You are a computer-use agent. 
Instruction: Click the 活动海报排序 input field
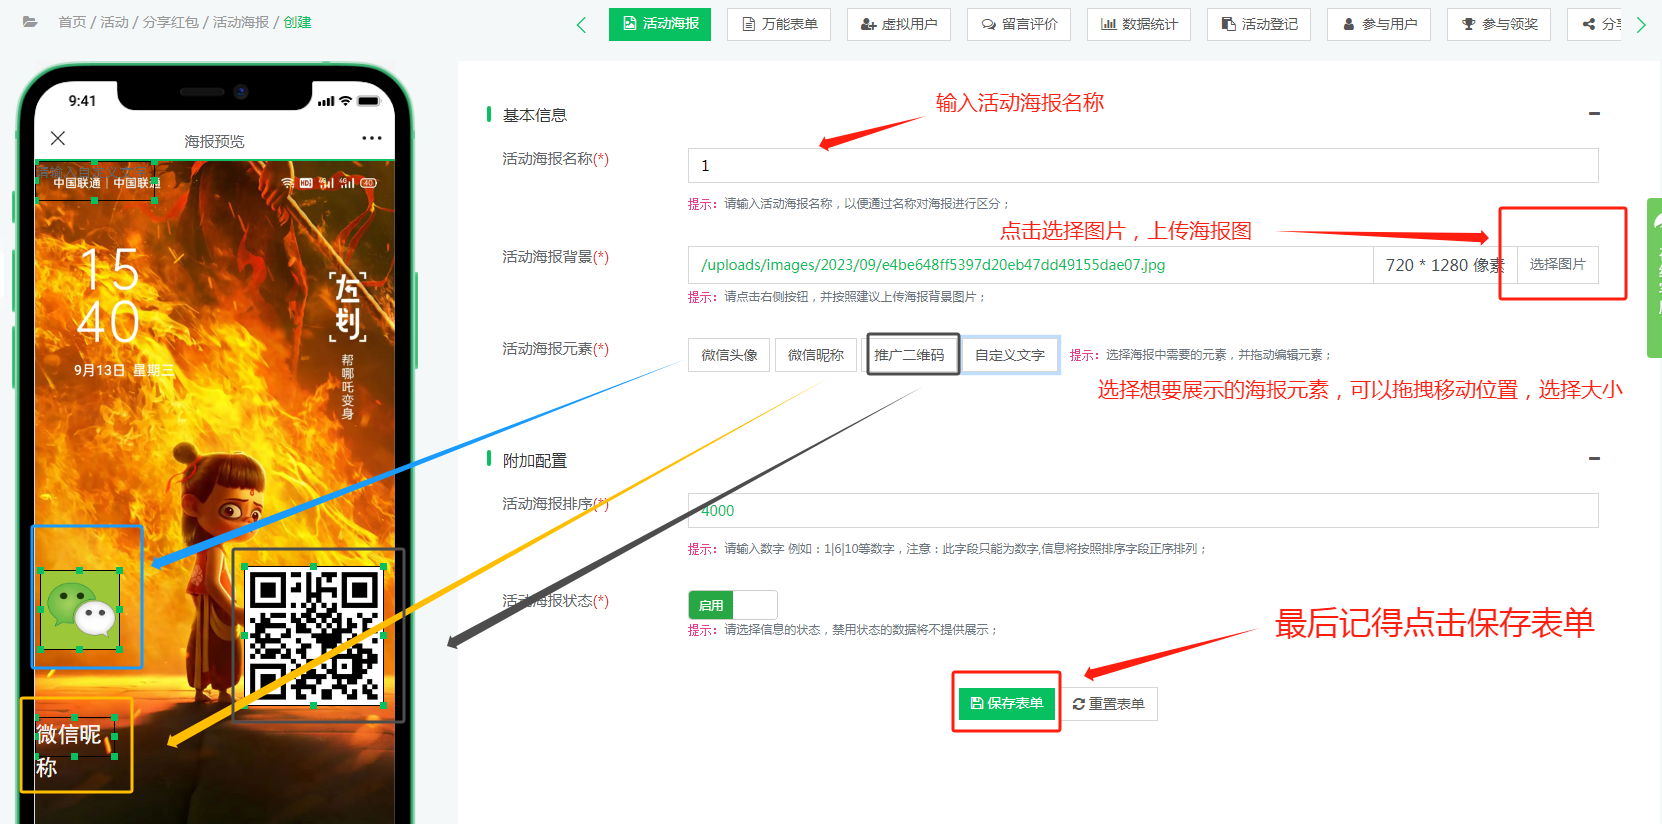[1143, 511]
